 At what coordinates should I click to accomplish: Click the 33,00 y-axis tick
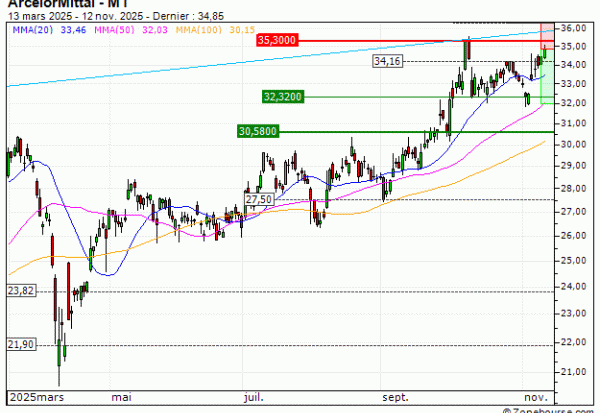coord(574,83)
